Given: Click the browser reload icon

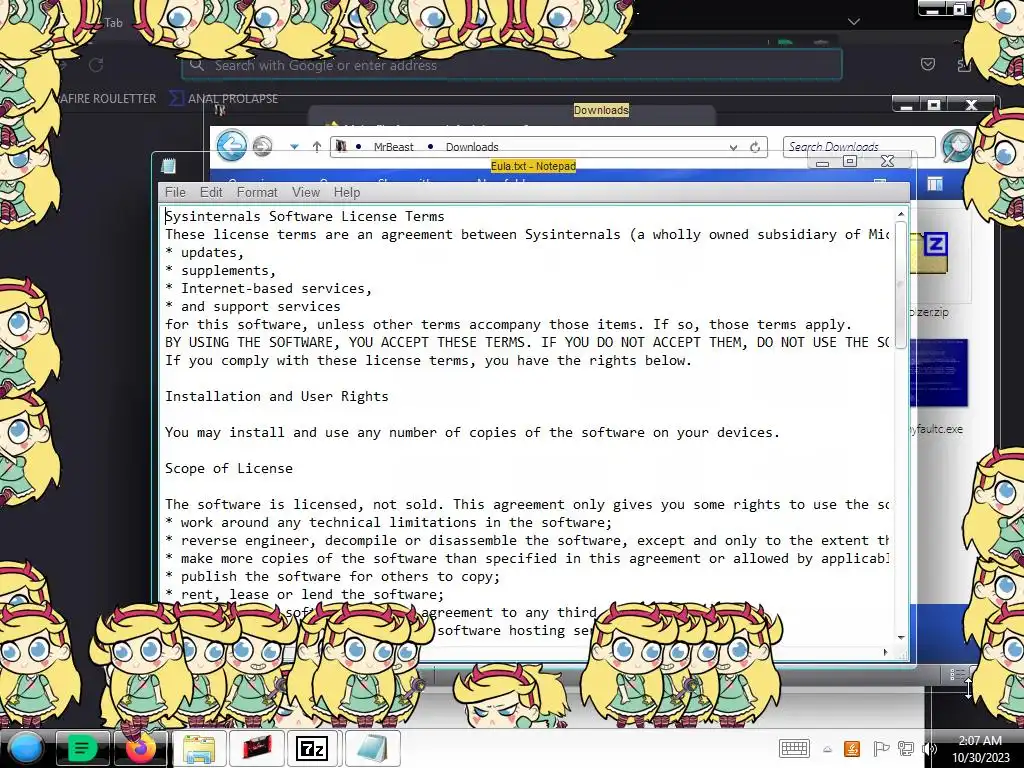Looking at the screenshot, I should [96, 65].
